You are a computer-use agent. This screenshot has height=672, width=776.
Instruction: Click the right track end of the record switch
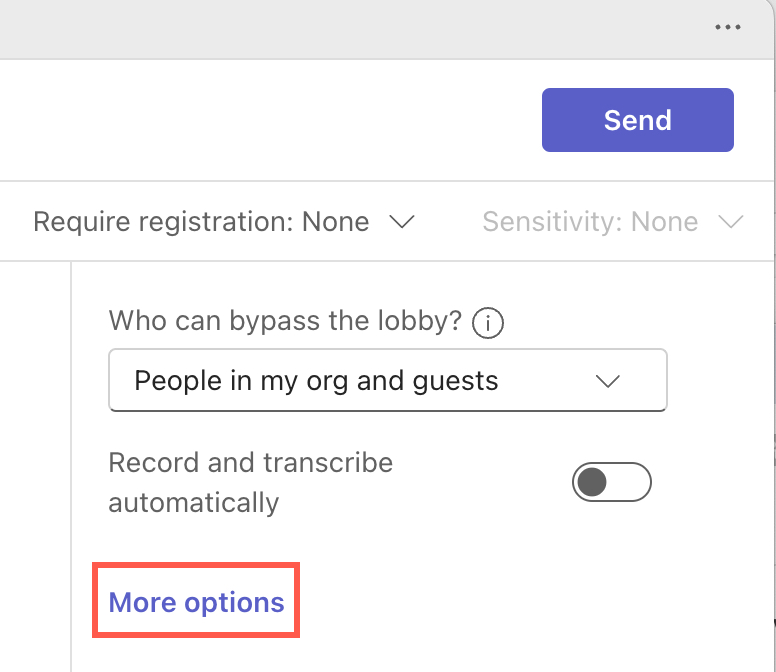coord(635,482)
